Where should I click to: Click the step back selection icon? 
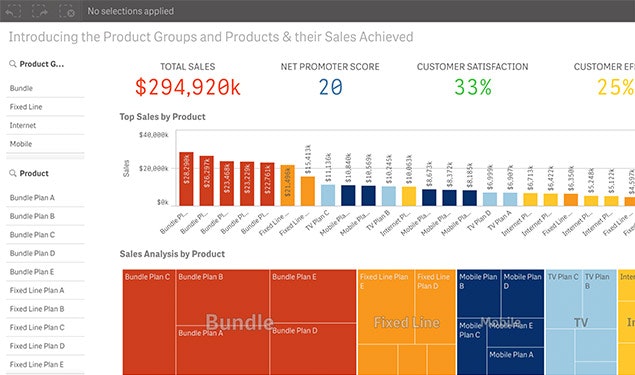pos(13,11)
